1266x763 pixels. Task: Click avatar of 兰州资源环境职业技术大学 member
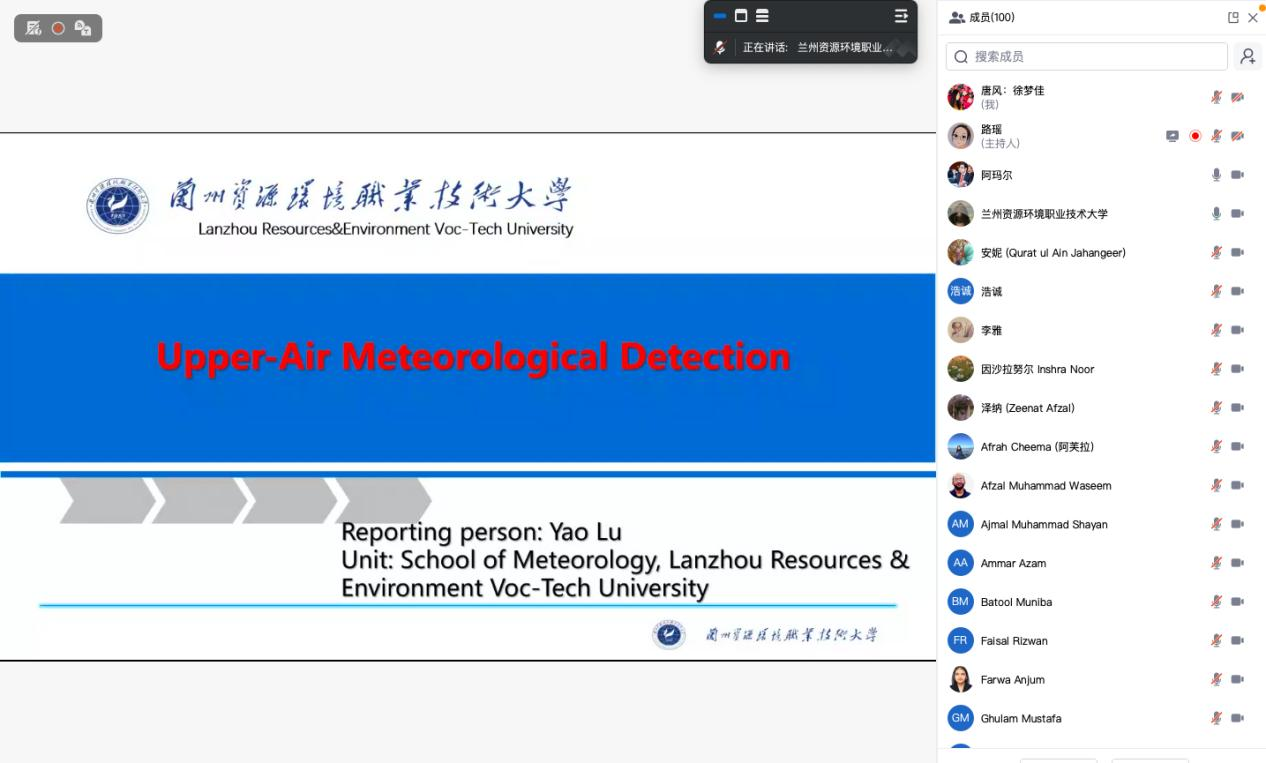(x=960, y=213)
